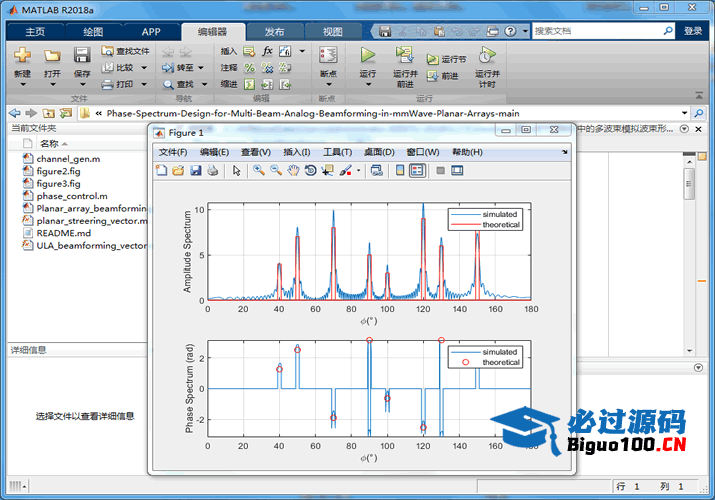
Task: Click the Print Figure icon
Action: point(212,171)
